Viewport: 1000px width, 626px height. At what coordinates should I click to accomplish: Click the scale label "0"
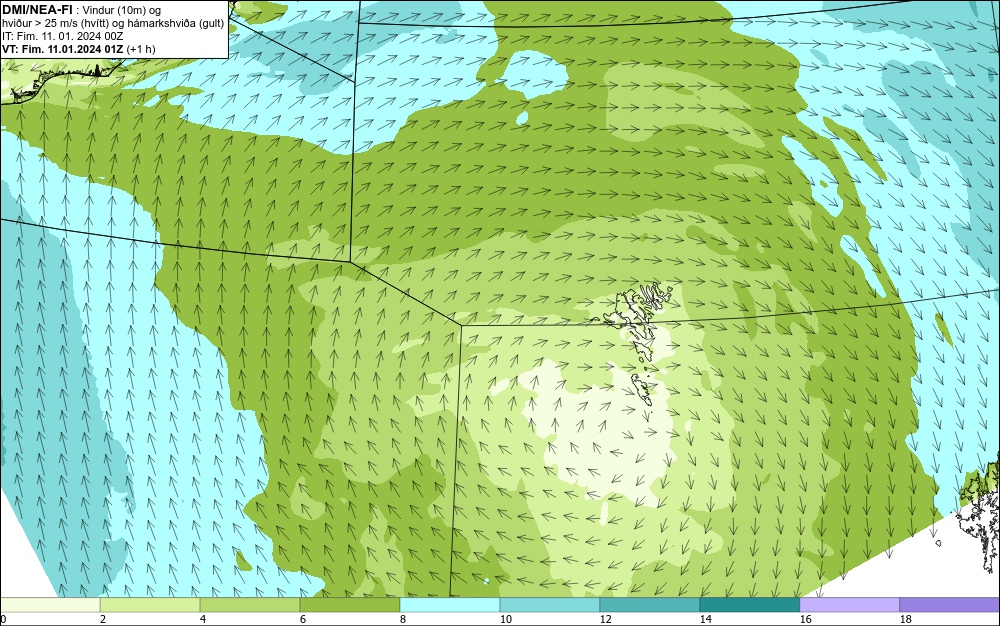3,619
